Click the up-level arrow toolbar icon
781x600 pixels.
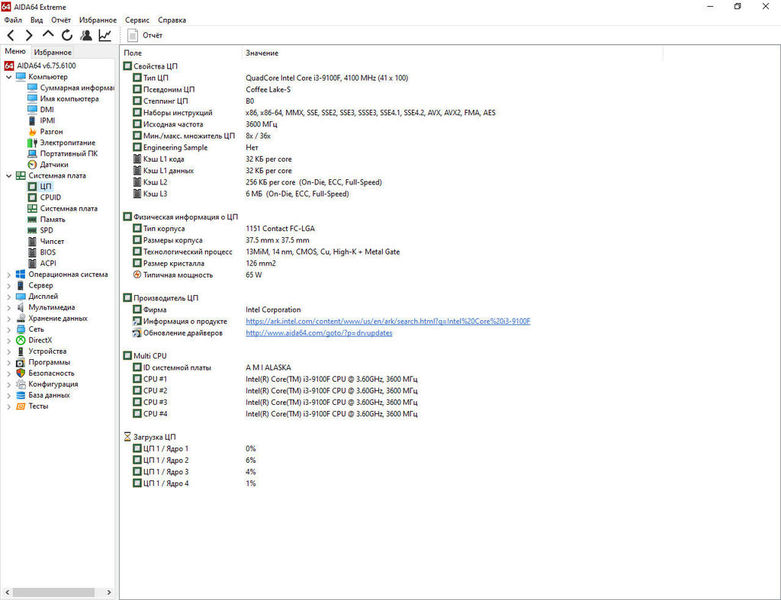(48, 34)
